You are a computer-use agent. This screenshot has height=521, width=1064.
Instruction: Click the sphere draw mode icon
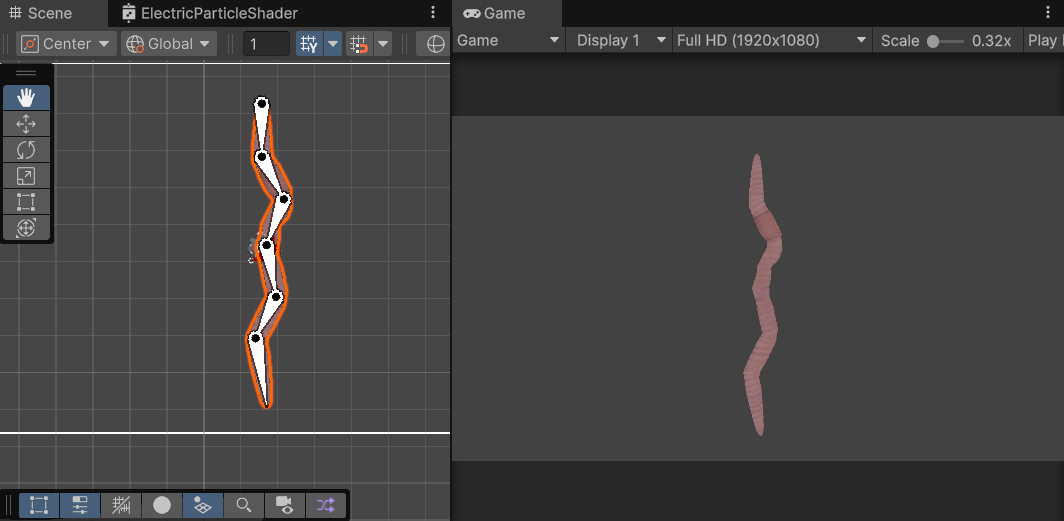[x=162, y=505]
